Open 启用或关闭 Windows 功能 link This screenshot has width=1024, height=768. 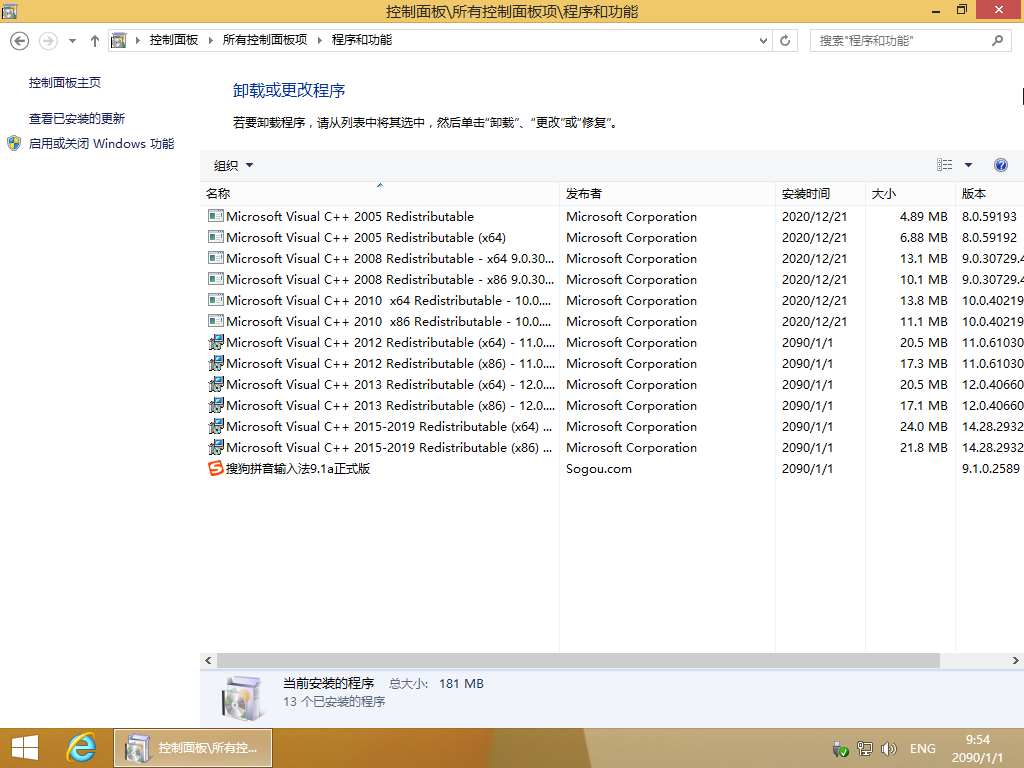pos(101,144)
